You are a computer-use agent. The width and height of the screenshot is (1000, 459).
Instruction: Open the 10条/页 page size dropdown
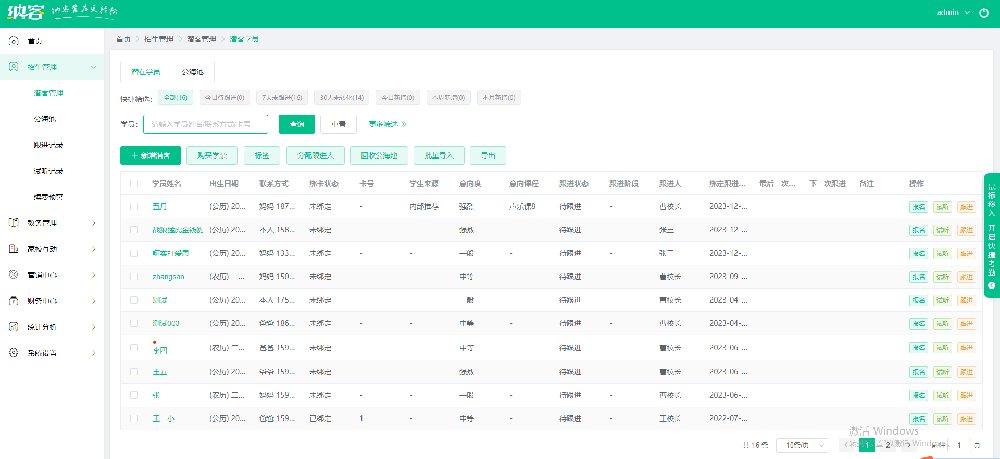click(804, 445)
